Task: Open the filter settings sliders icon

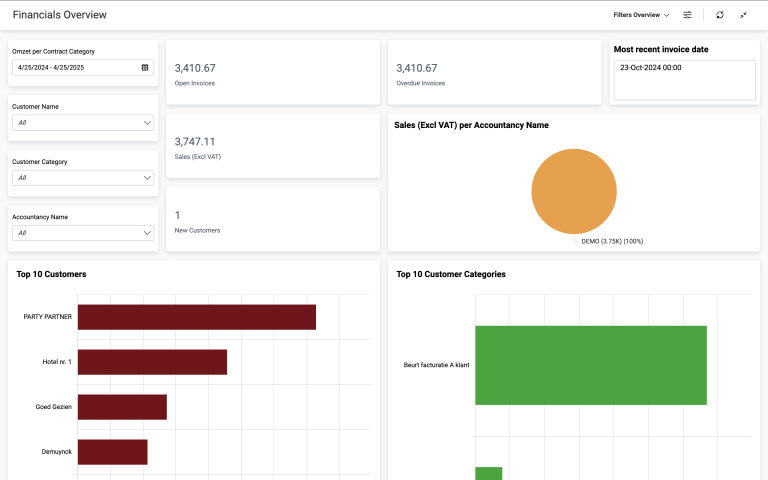Action: pyautogui.click(x=687, y=15)
